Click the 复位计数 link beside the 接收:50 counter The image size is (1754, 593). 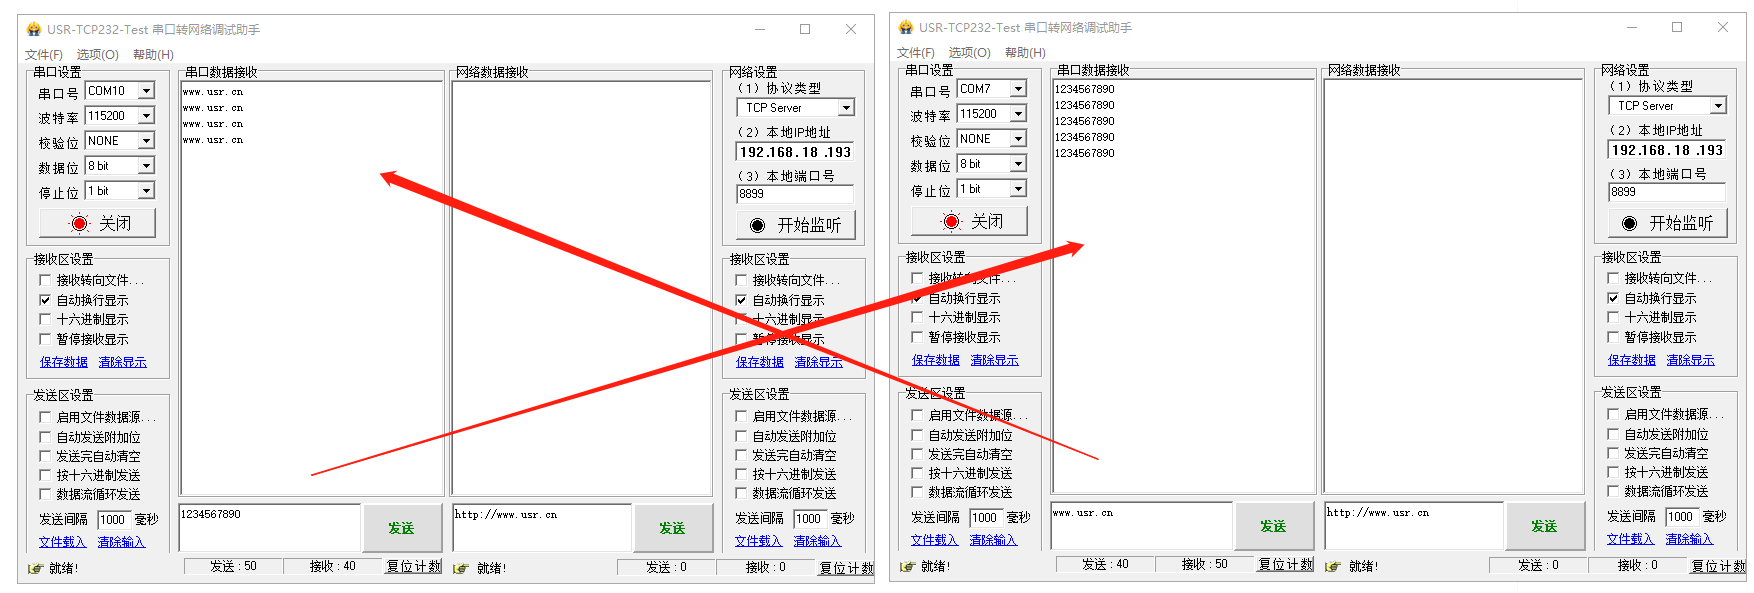[1285, 564]
